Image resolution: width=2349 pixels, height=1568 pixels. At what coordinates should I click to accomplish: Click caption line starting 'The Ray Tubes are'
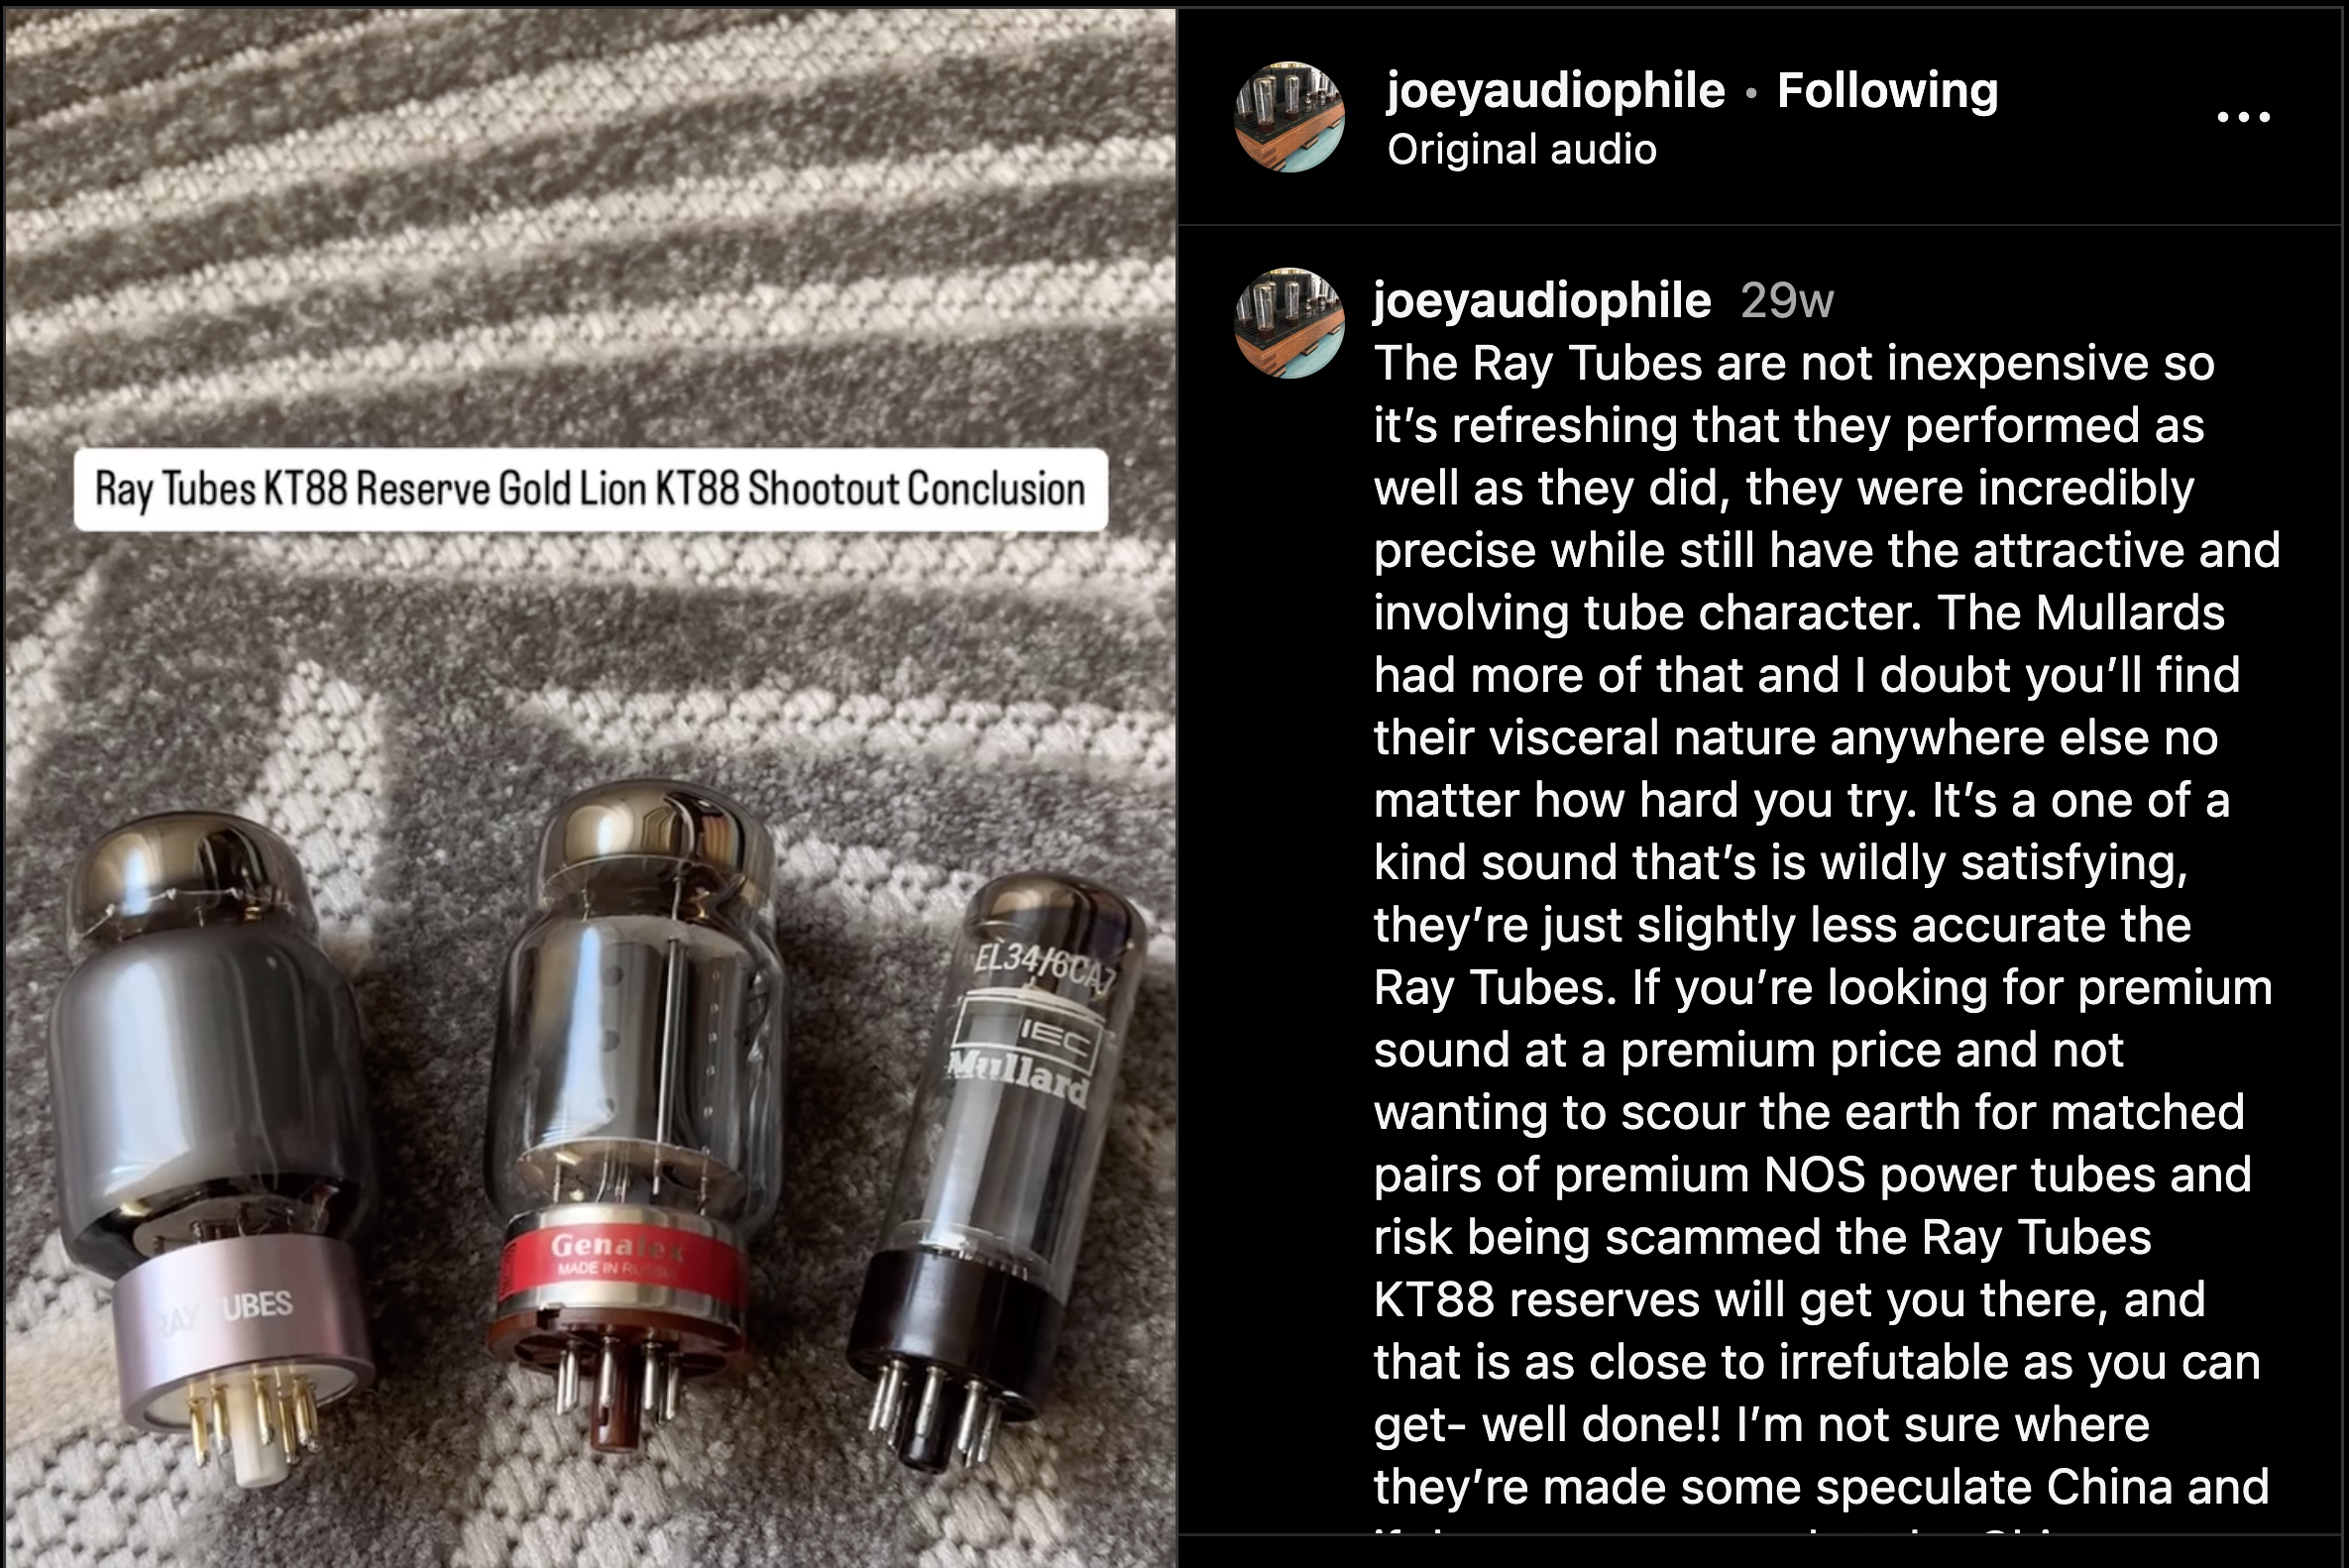click(1794, 364)
